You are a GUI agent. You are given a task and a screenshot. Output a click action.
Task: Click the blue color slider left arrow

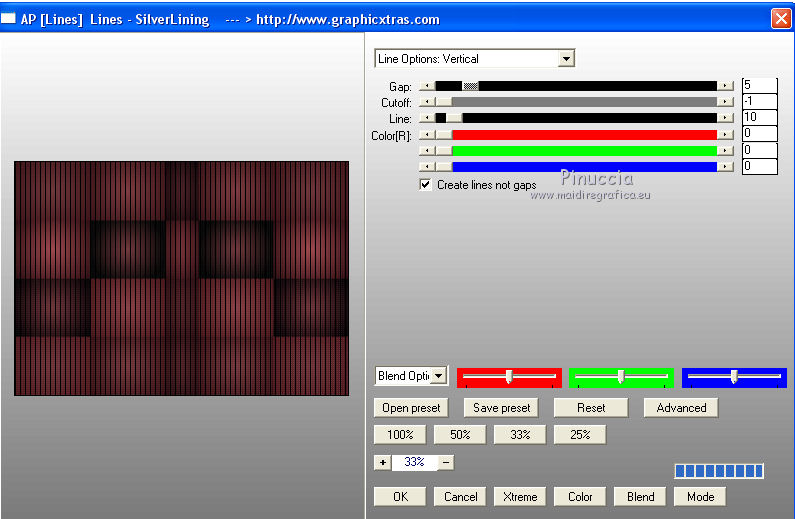point(427,167)
